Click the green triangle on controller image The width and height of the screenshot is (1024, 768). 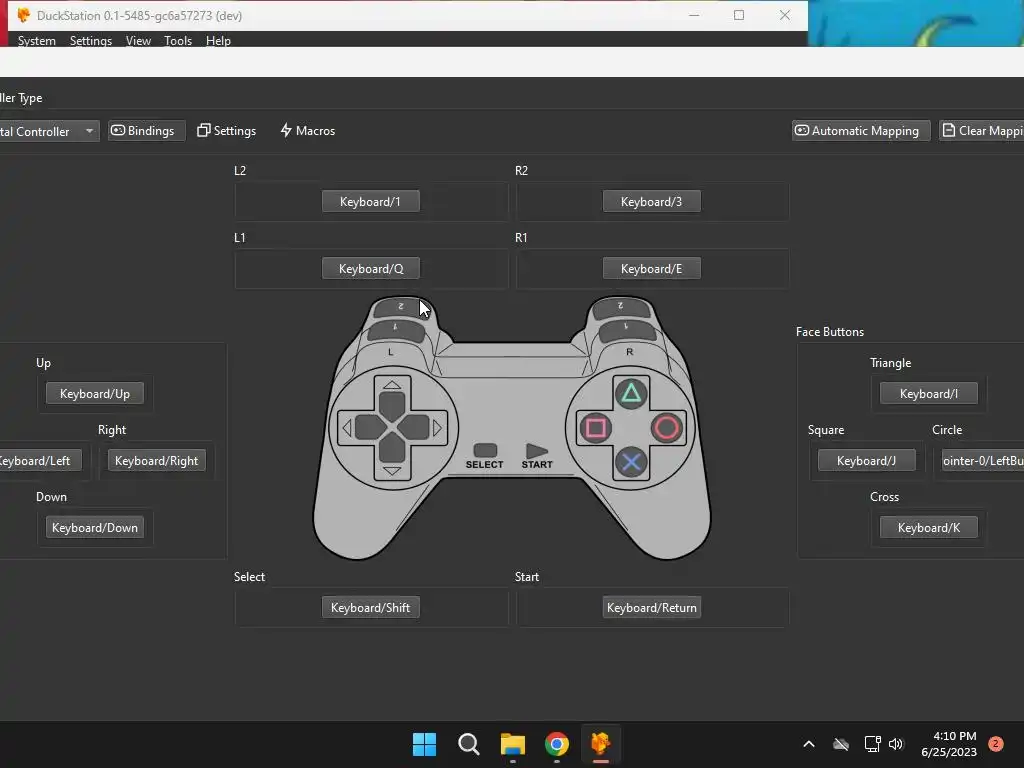point(631,393)
